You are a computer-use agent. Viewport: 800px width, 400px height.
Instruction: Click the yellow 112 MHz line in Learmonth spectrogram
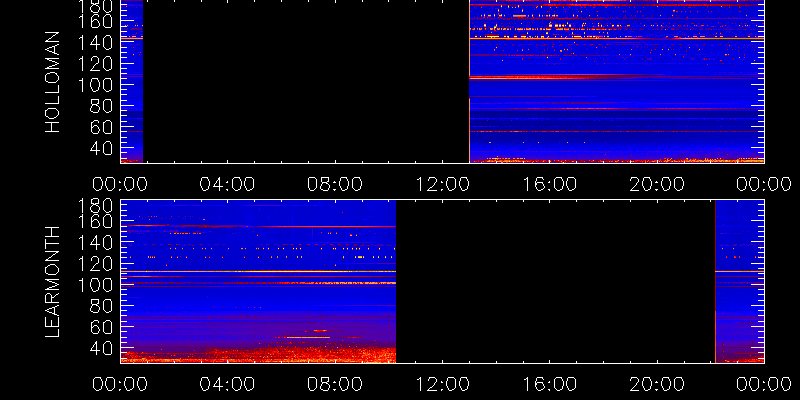coord(258,271)
